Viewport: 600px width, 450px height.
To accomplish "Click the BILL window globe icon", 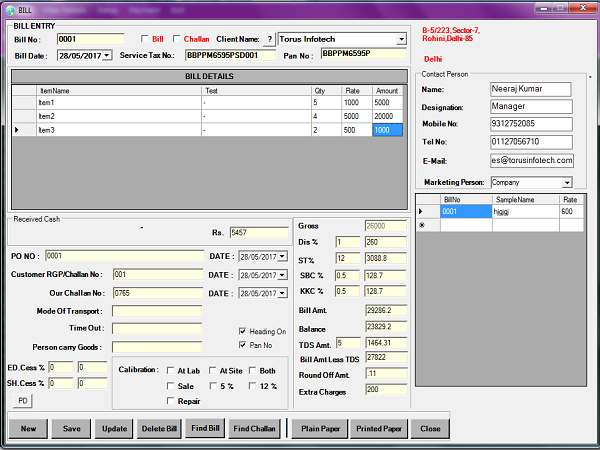I will coord(10,10).
